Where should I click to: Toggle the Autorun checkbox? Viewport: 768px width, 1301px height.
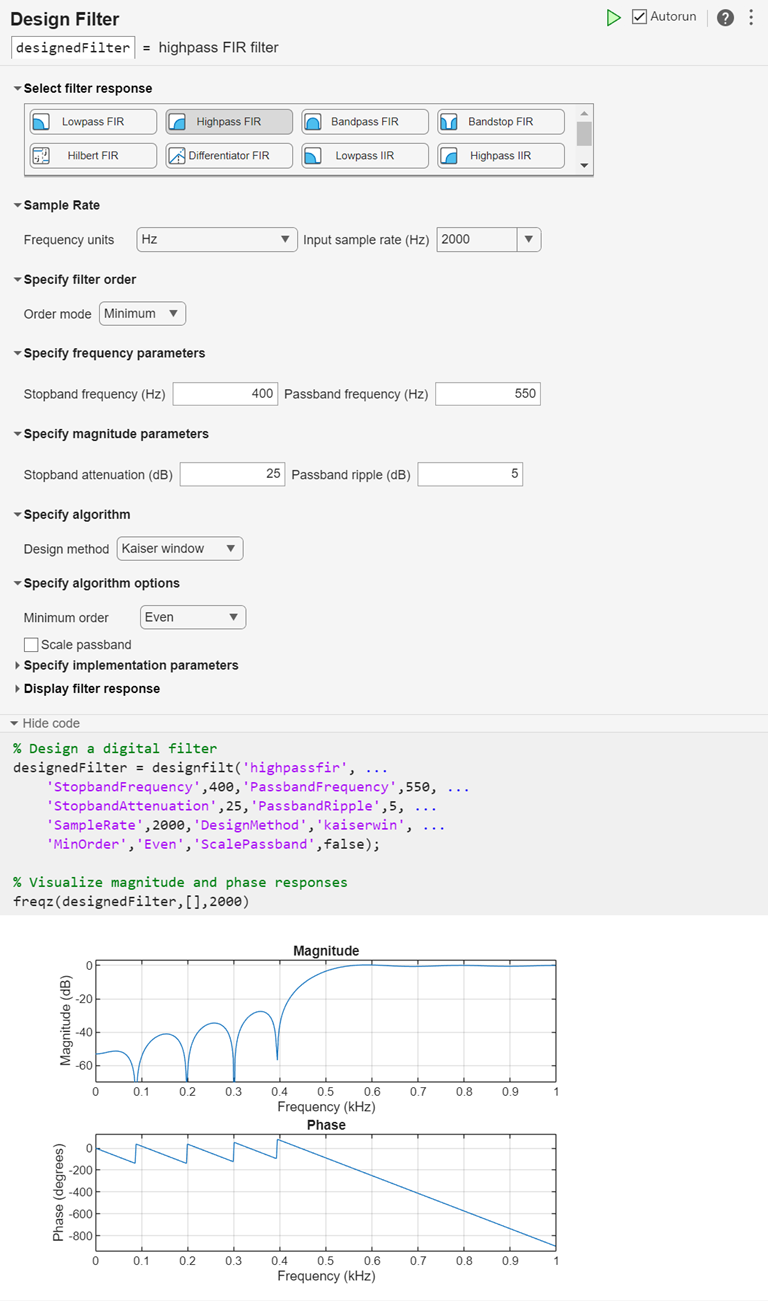637,16
